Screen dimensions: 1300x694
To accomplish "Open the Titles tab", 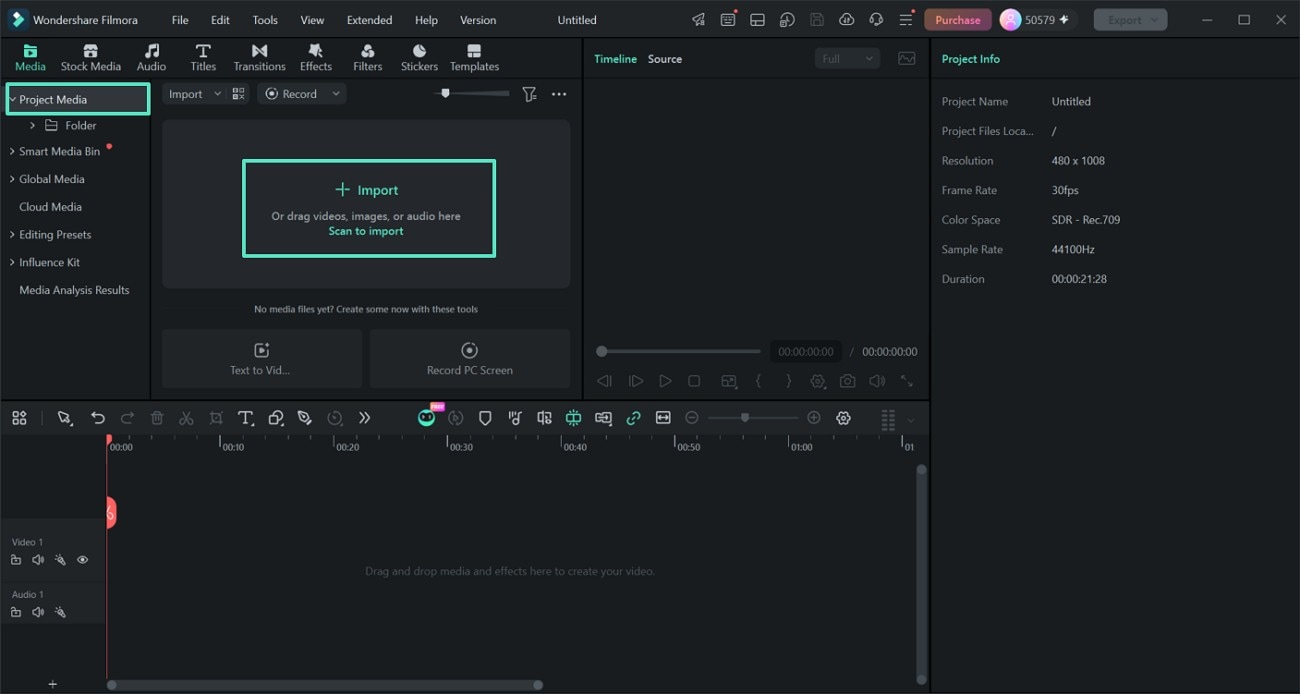I will (203, 58).
